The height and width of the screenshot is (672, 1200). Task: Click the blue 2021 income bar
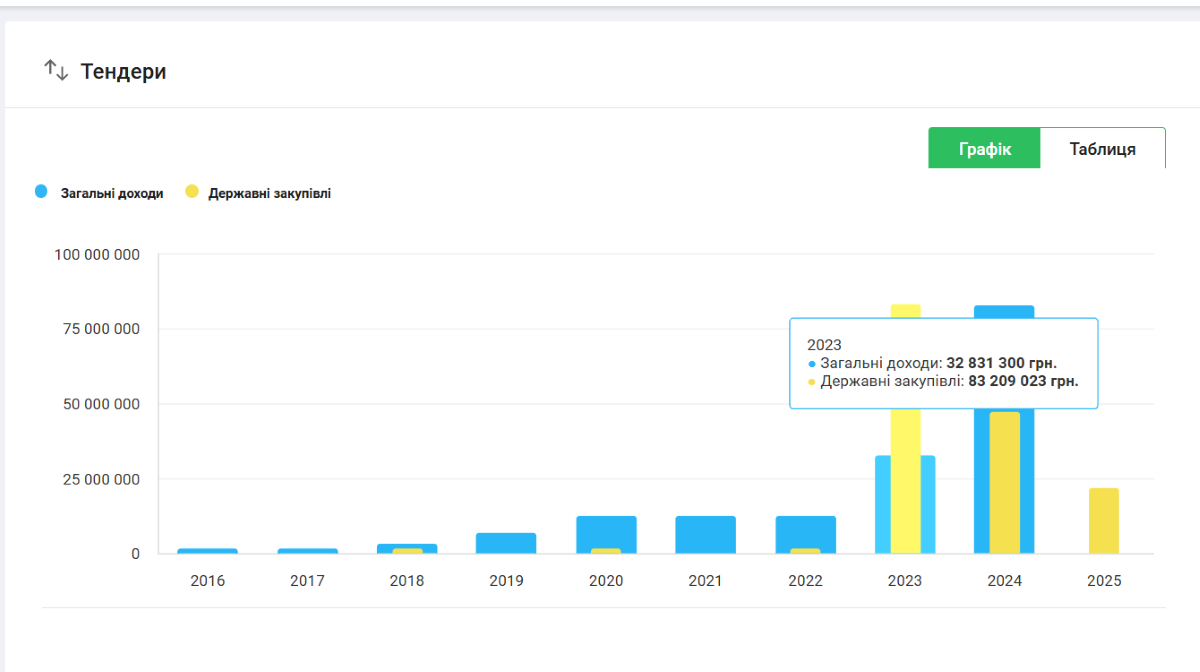pyautogui.click(x=705, y=535)
